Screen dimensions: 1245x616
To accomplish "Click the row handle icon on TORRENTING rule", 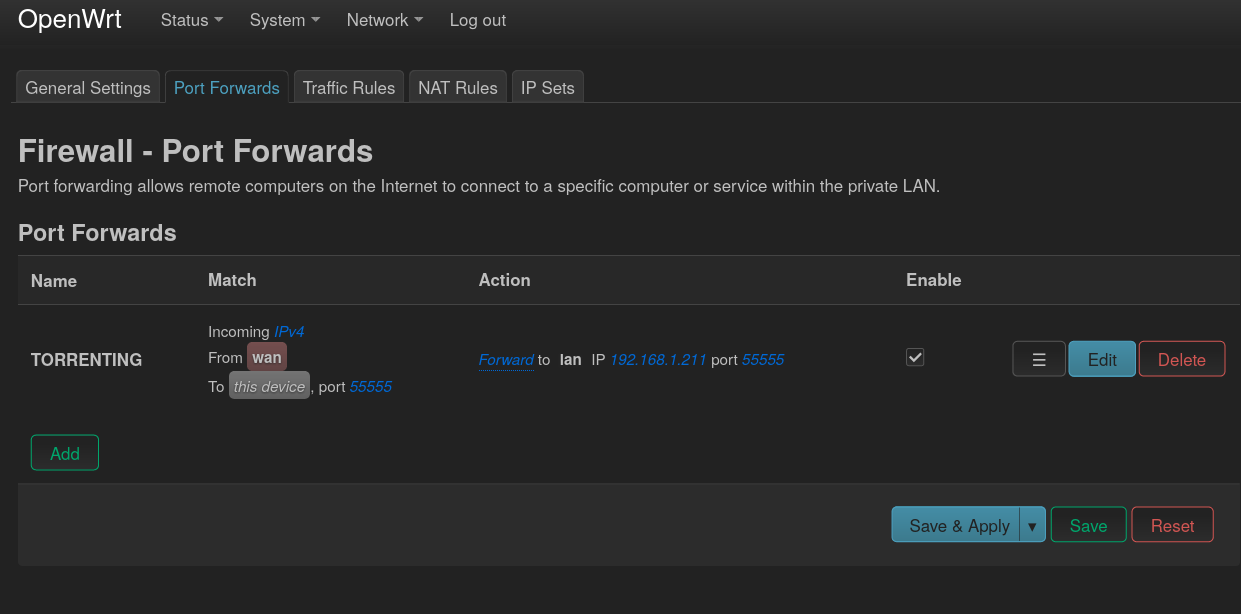I will 1038,358.
